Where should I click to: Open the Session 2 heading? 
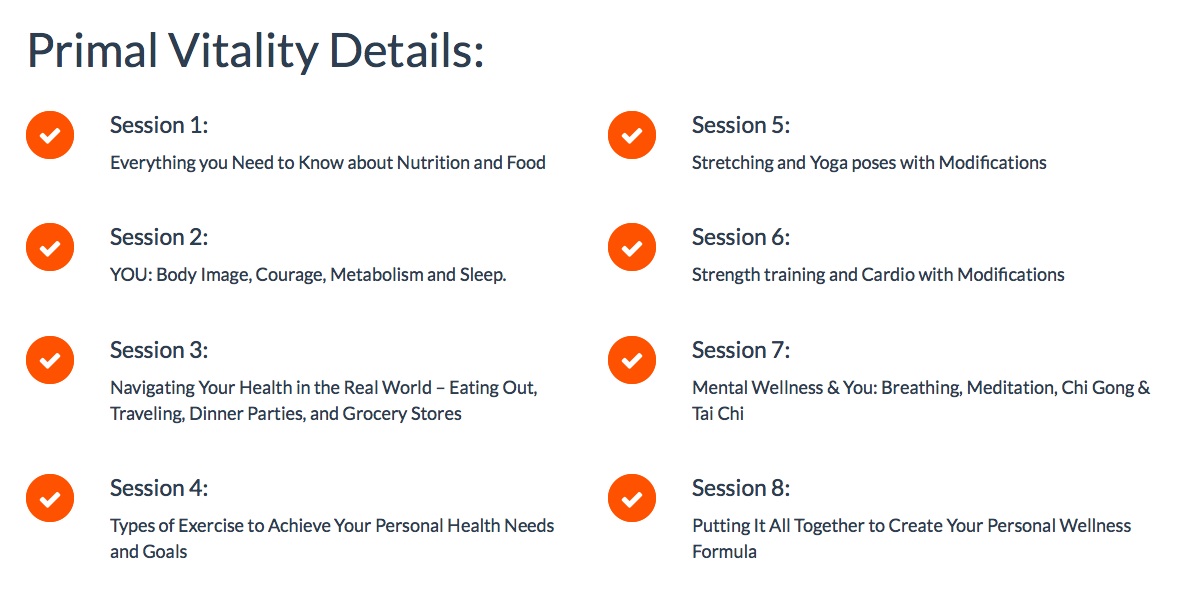tap(159, 237)
